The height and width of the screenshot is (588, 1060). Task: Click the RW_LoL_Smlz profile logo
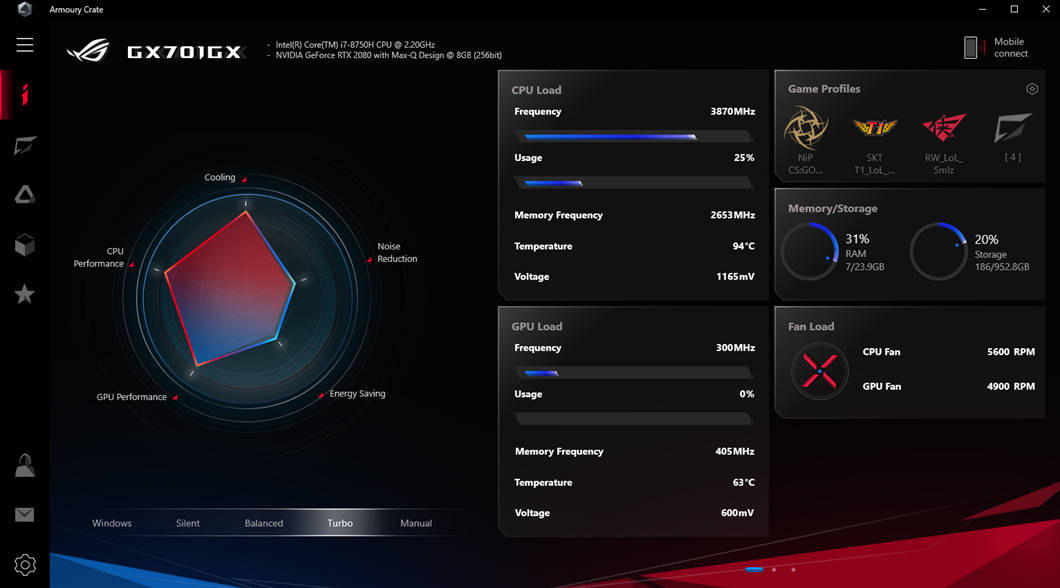(x=941, y=130)
